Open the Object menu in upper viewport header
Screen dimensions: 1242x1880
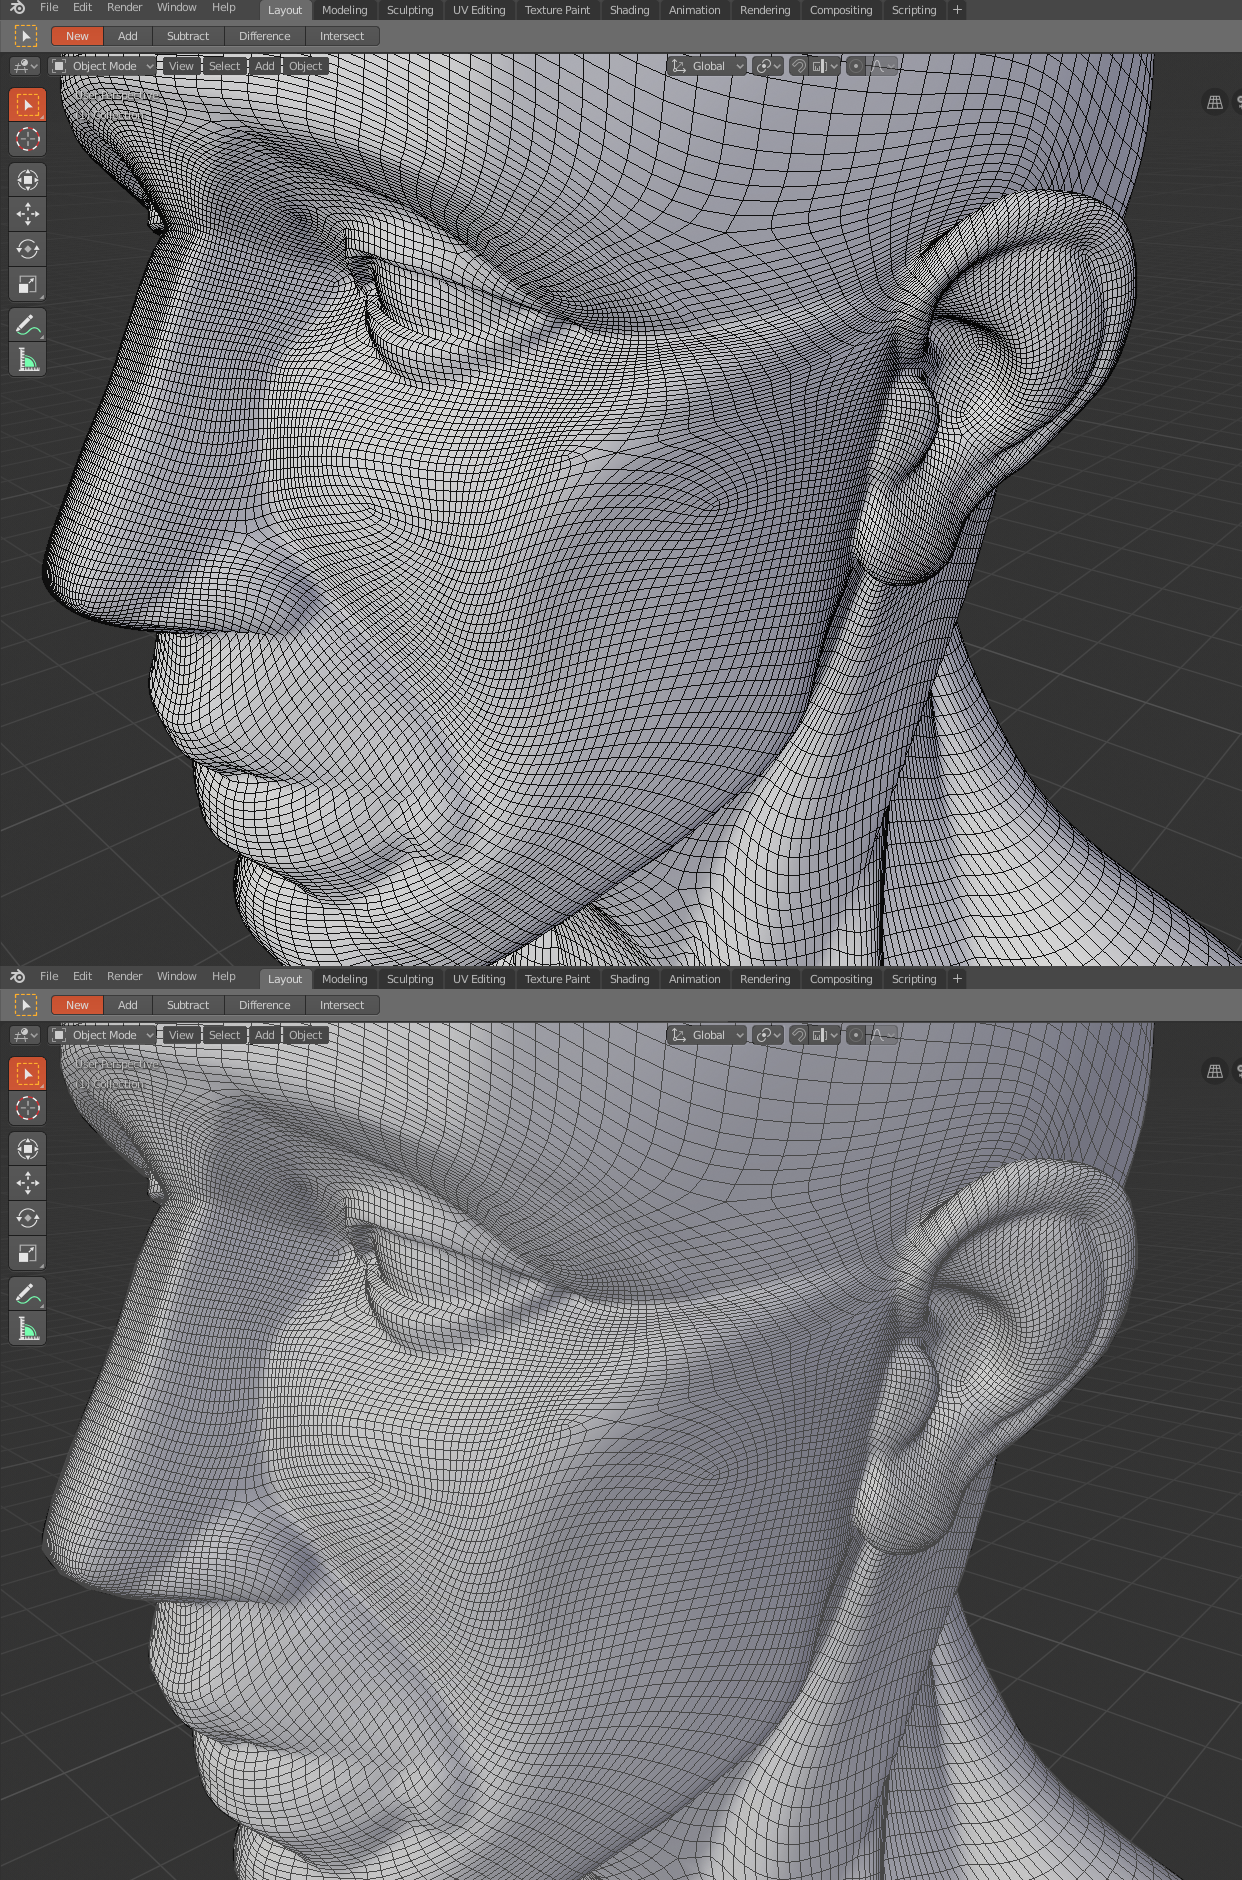click(x=305, y=66)
